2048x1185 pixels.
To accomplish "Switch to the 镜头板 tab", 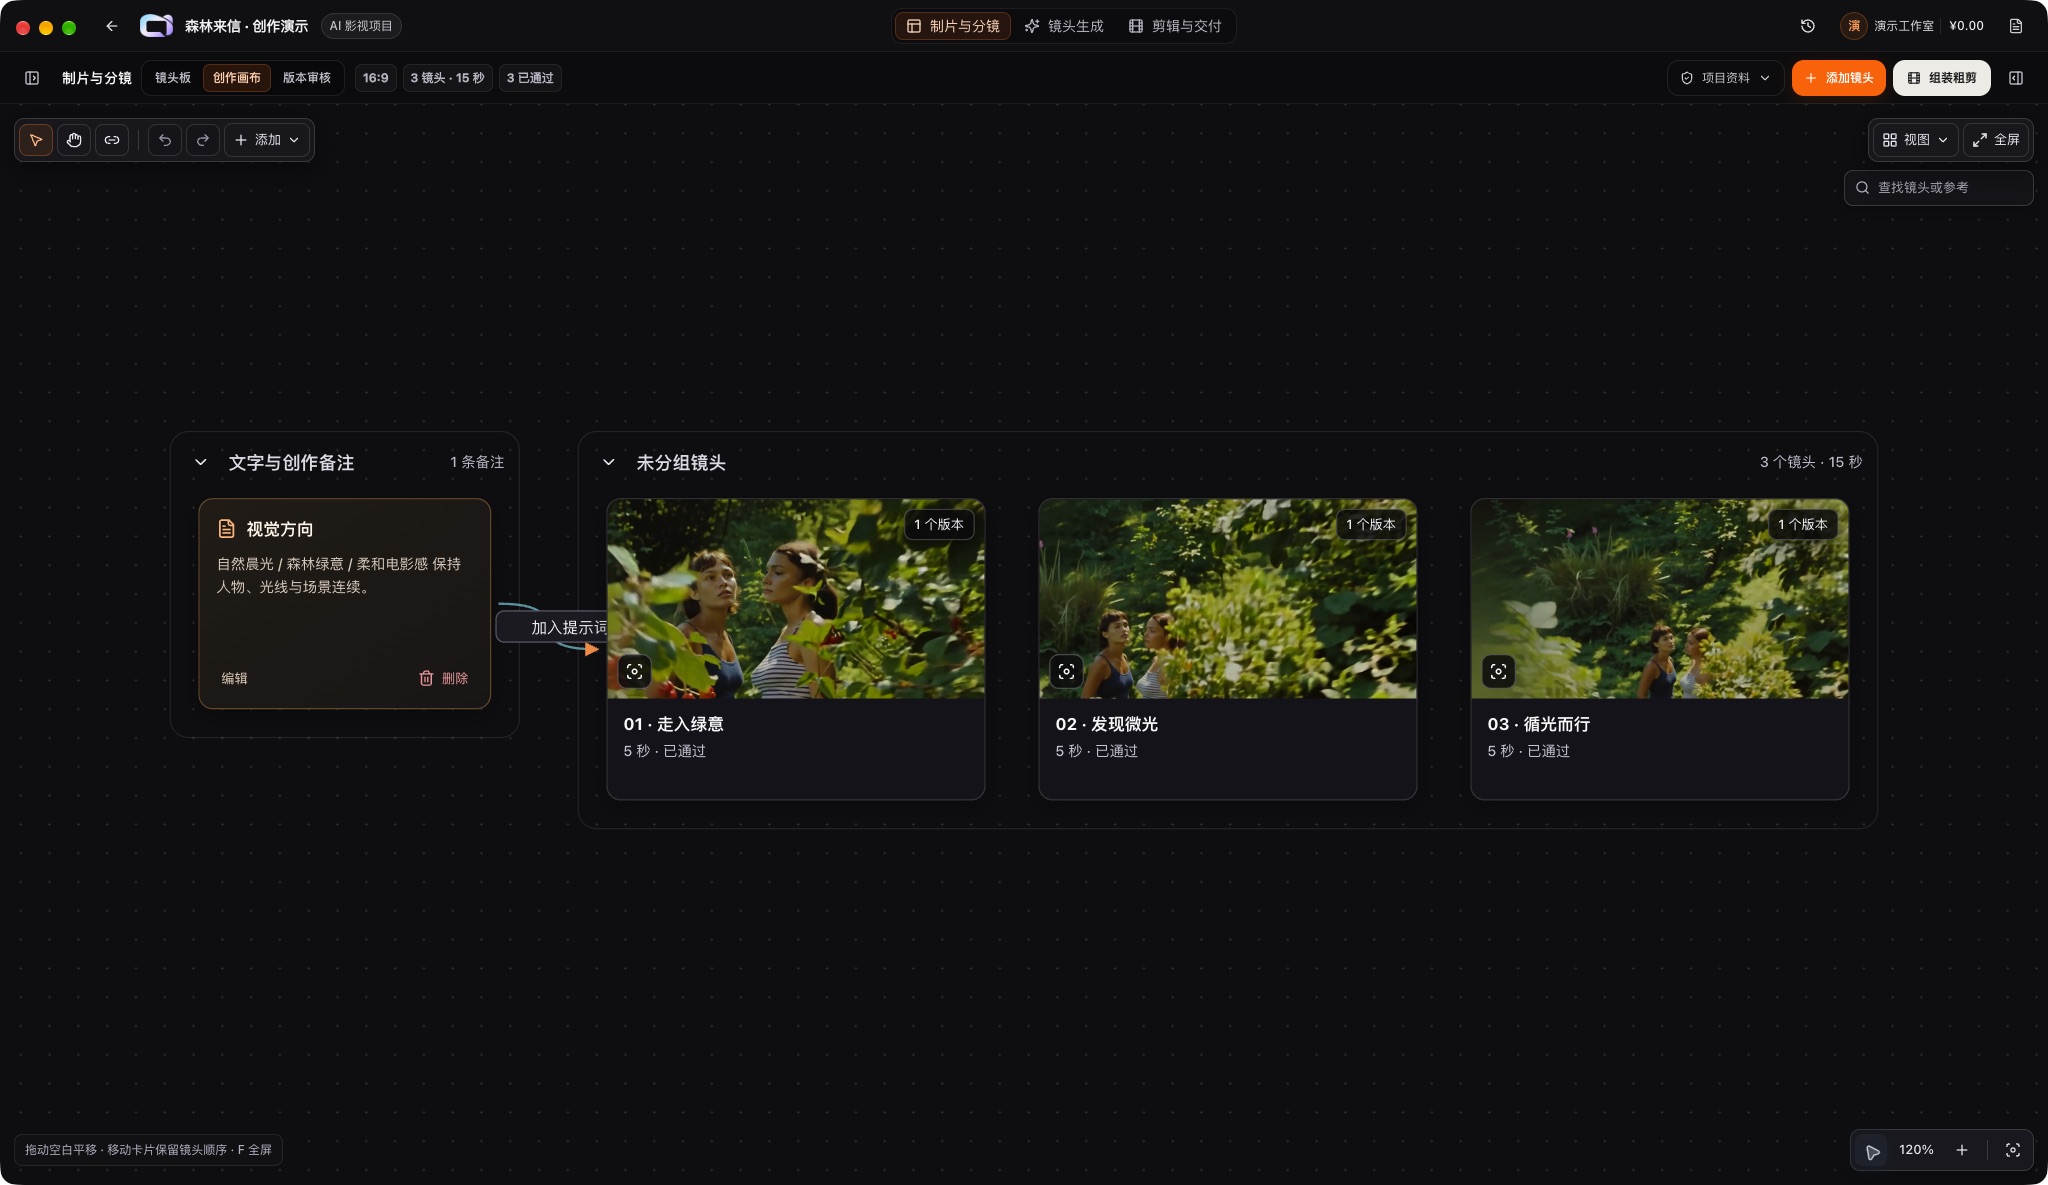I will click(x=173, y=78).
